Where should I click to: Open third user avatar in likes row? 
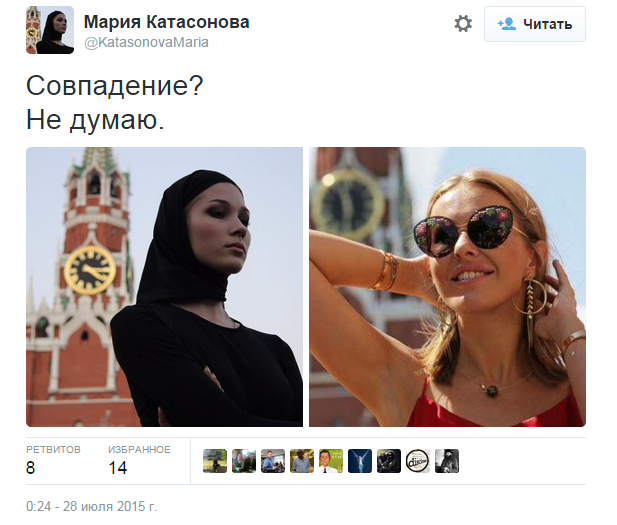tap(273, 461)
